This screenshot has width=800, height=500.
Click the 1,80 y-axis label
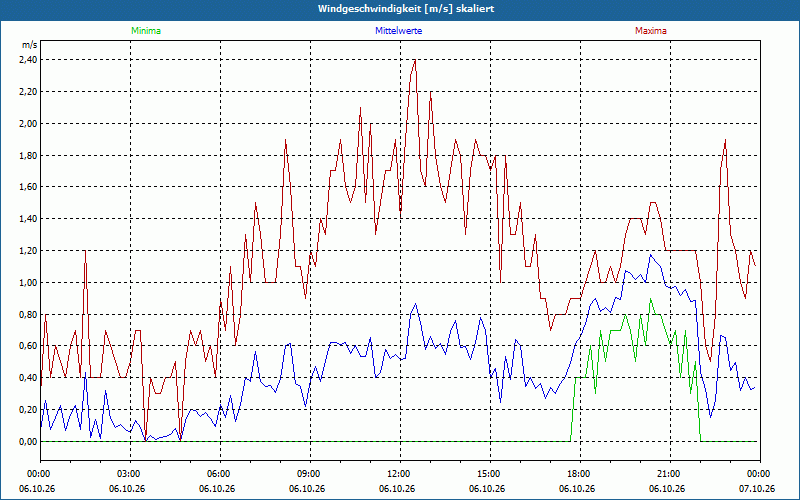(x=28, y=156)
